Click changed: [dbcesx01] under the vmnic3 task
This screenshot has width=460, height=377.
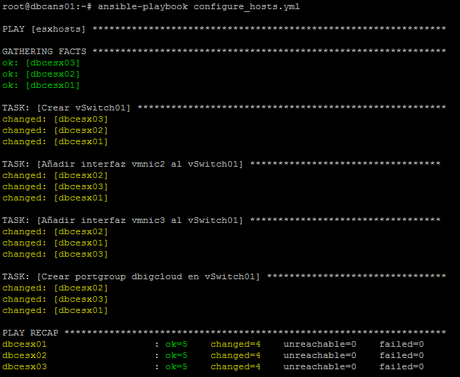55,243
